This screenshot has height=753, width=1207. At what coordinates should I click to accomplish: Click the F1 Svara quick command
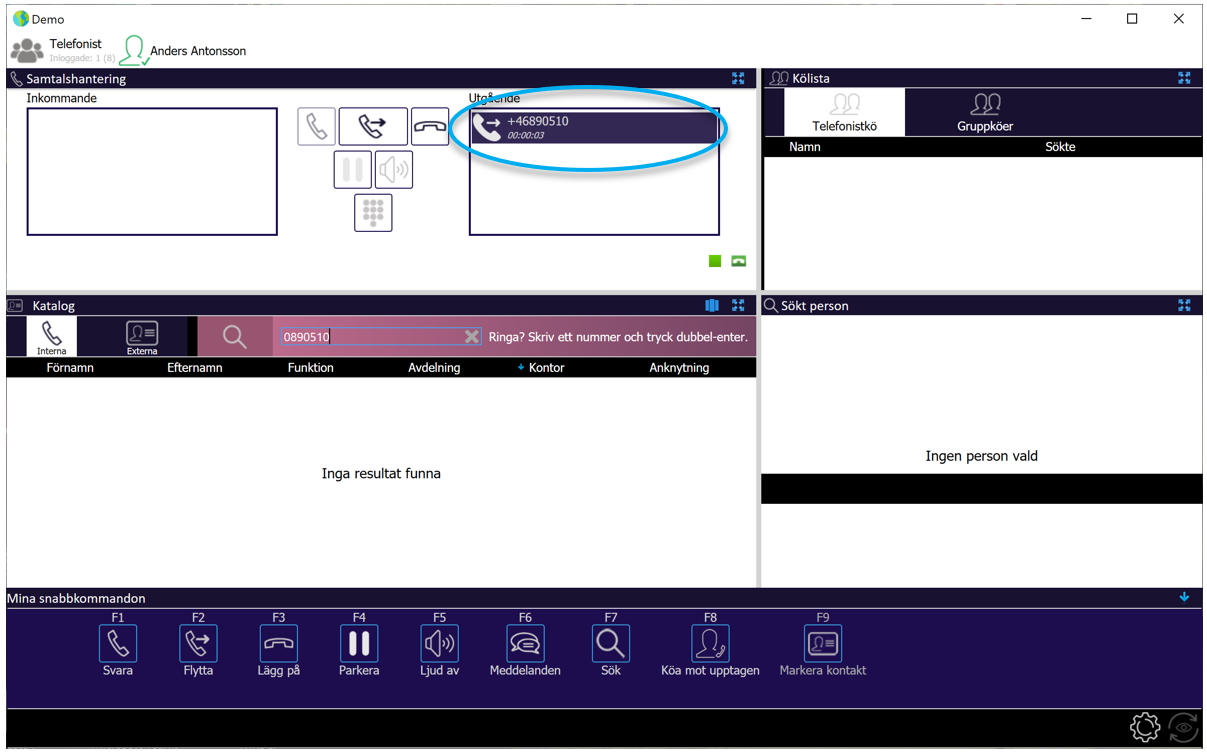click(x=118, y=644)
